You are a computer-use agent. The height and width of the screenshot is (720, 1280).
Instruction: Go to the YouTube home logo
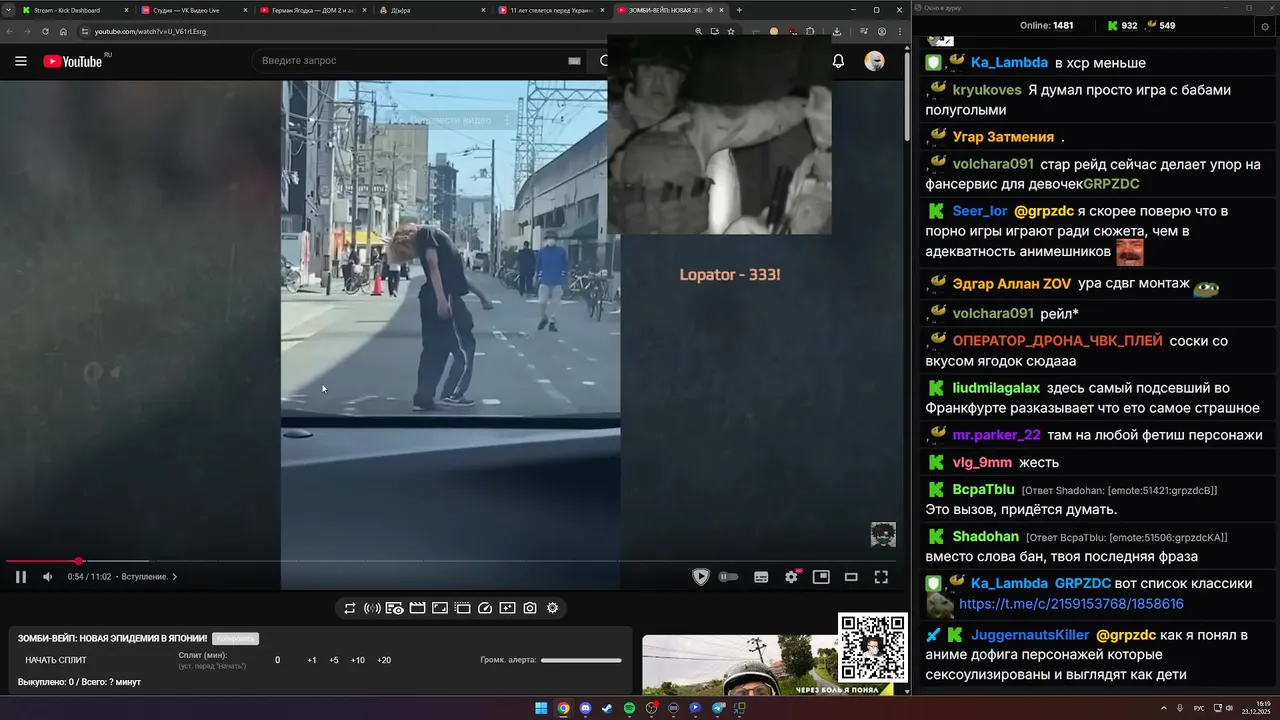point(73,61)
